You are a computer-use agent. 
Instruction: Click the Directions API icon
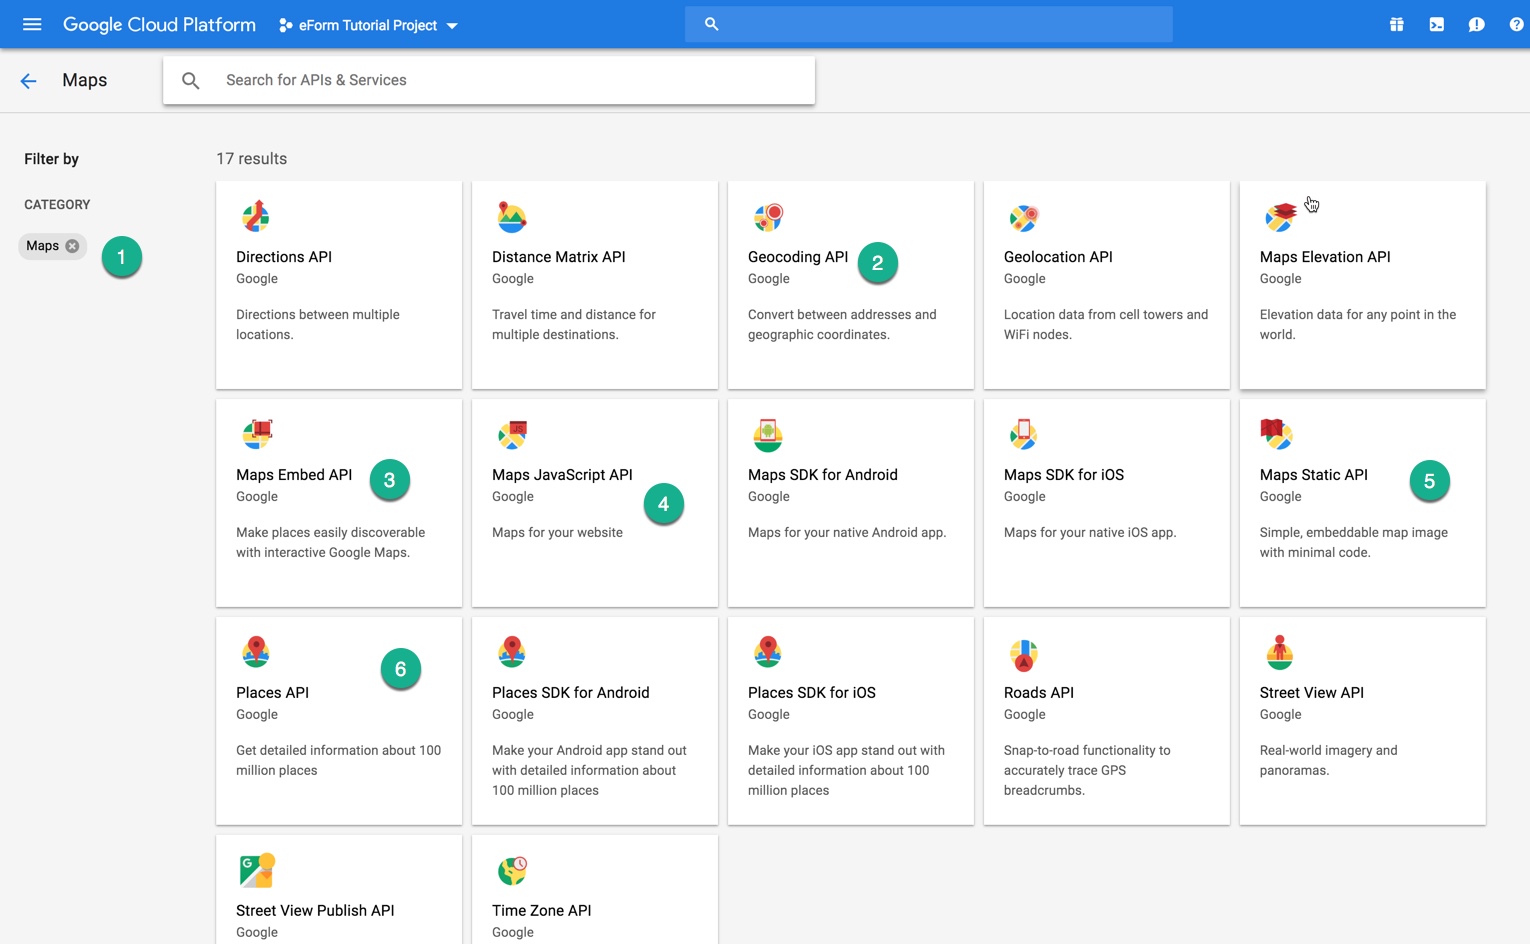[256, 216]
